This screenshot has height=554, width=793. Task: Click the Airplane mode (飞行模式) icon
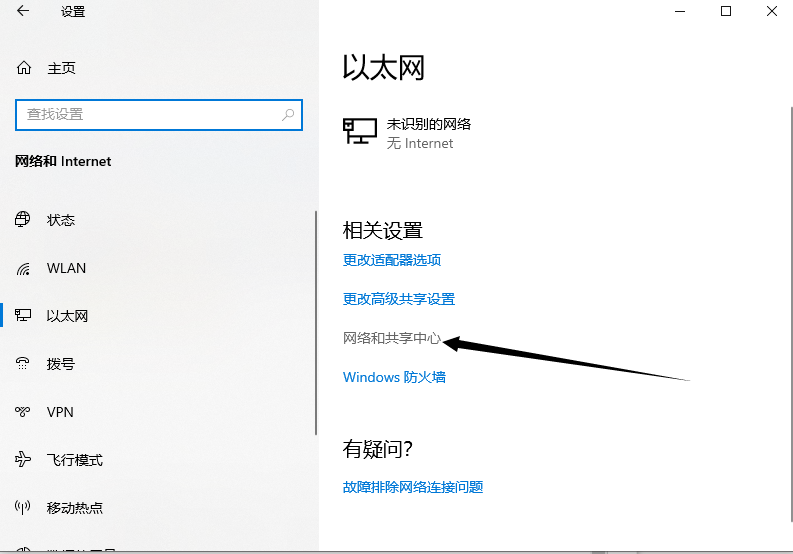[24, 460]
